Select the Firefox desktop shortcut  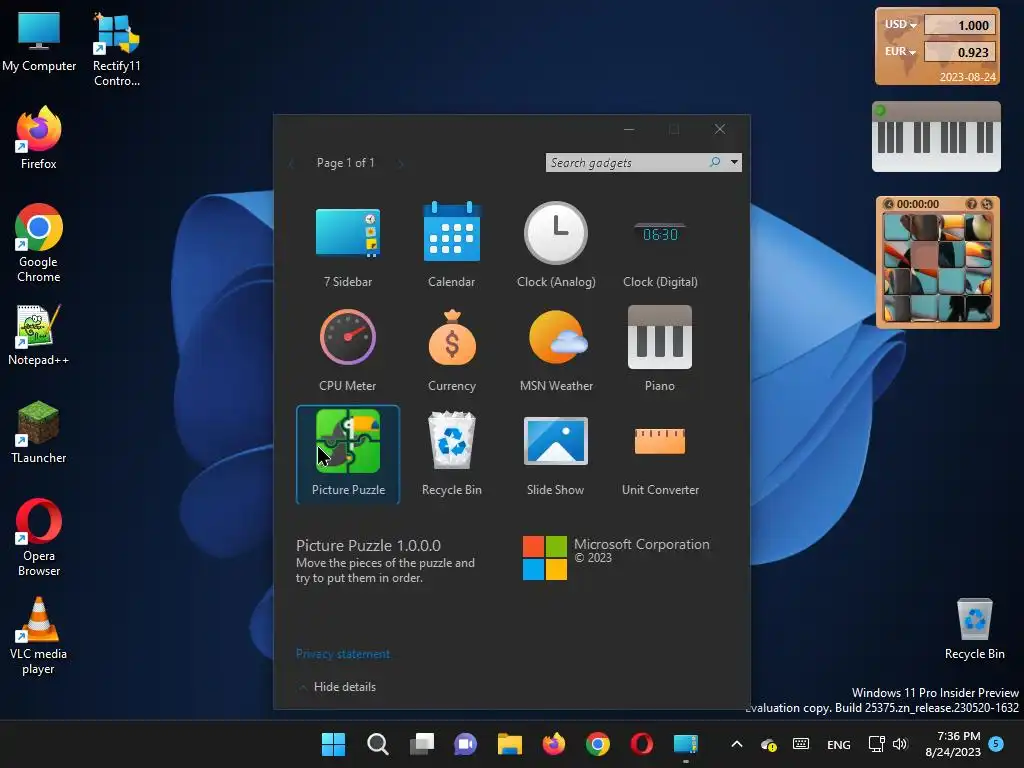pyautogui.click(x=39, y=138)
